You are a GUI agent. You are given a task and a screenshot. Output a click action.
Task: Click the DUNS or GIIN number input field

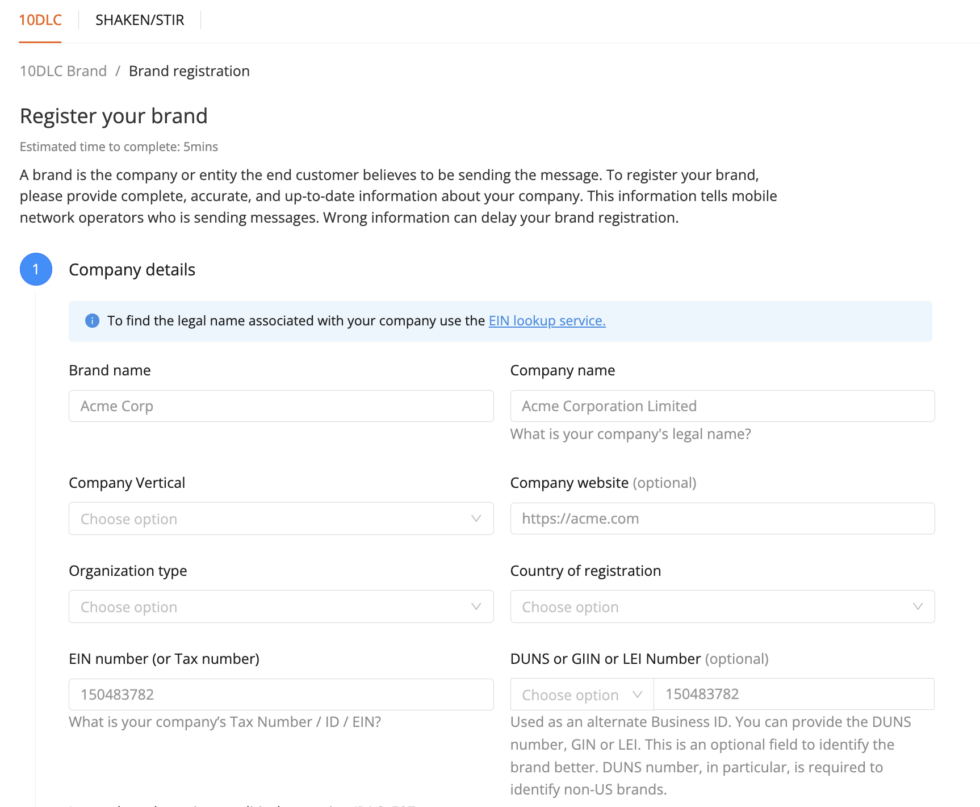tap(795, 694)
